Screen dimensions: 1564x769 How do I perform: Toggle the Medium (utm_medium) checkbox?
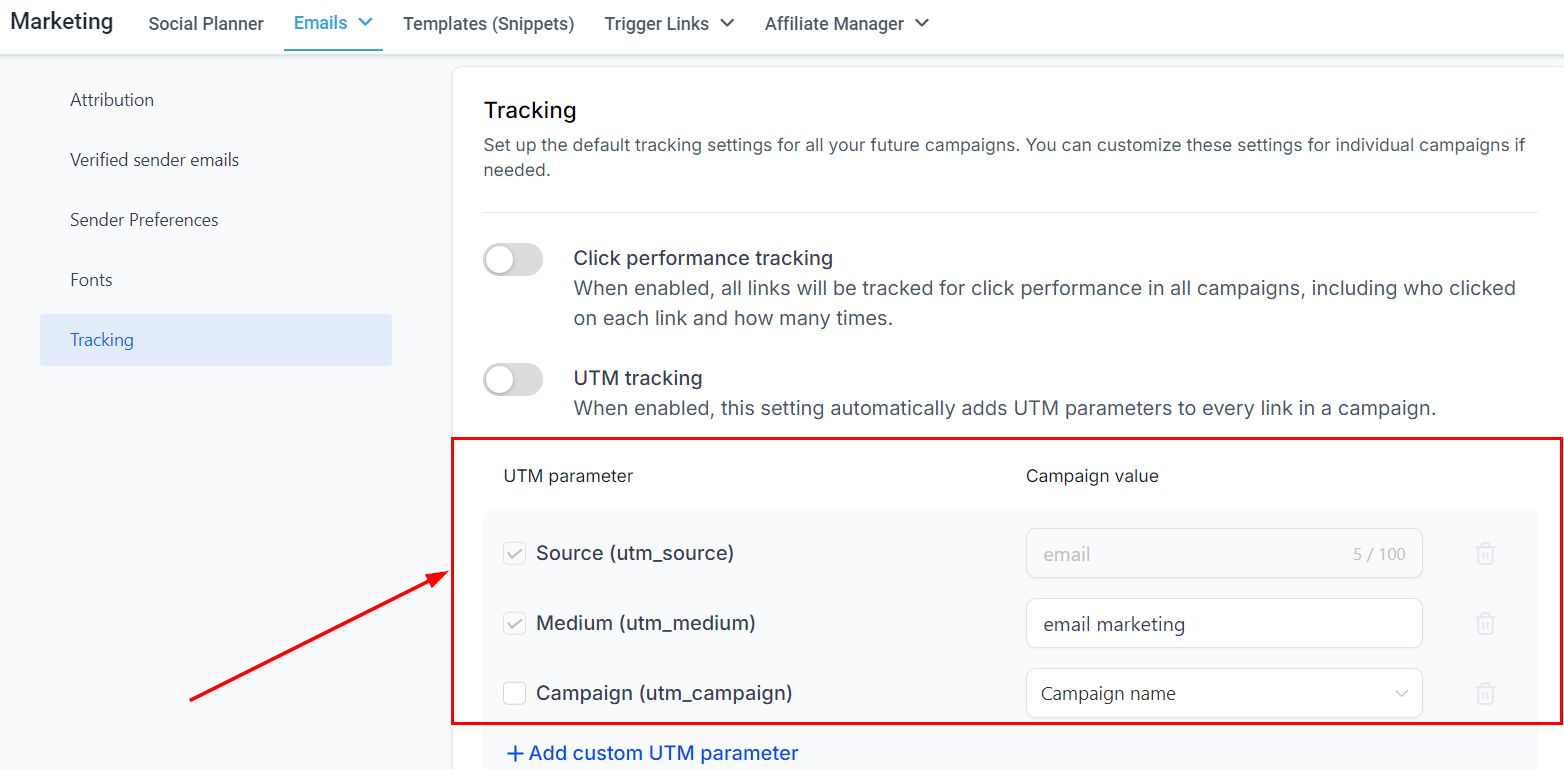pos(515,623)
